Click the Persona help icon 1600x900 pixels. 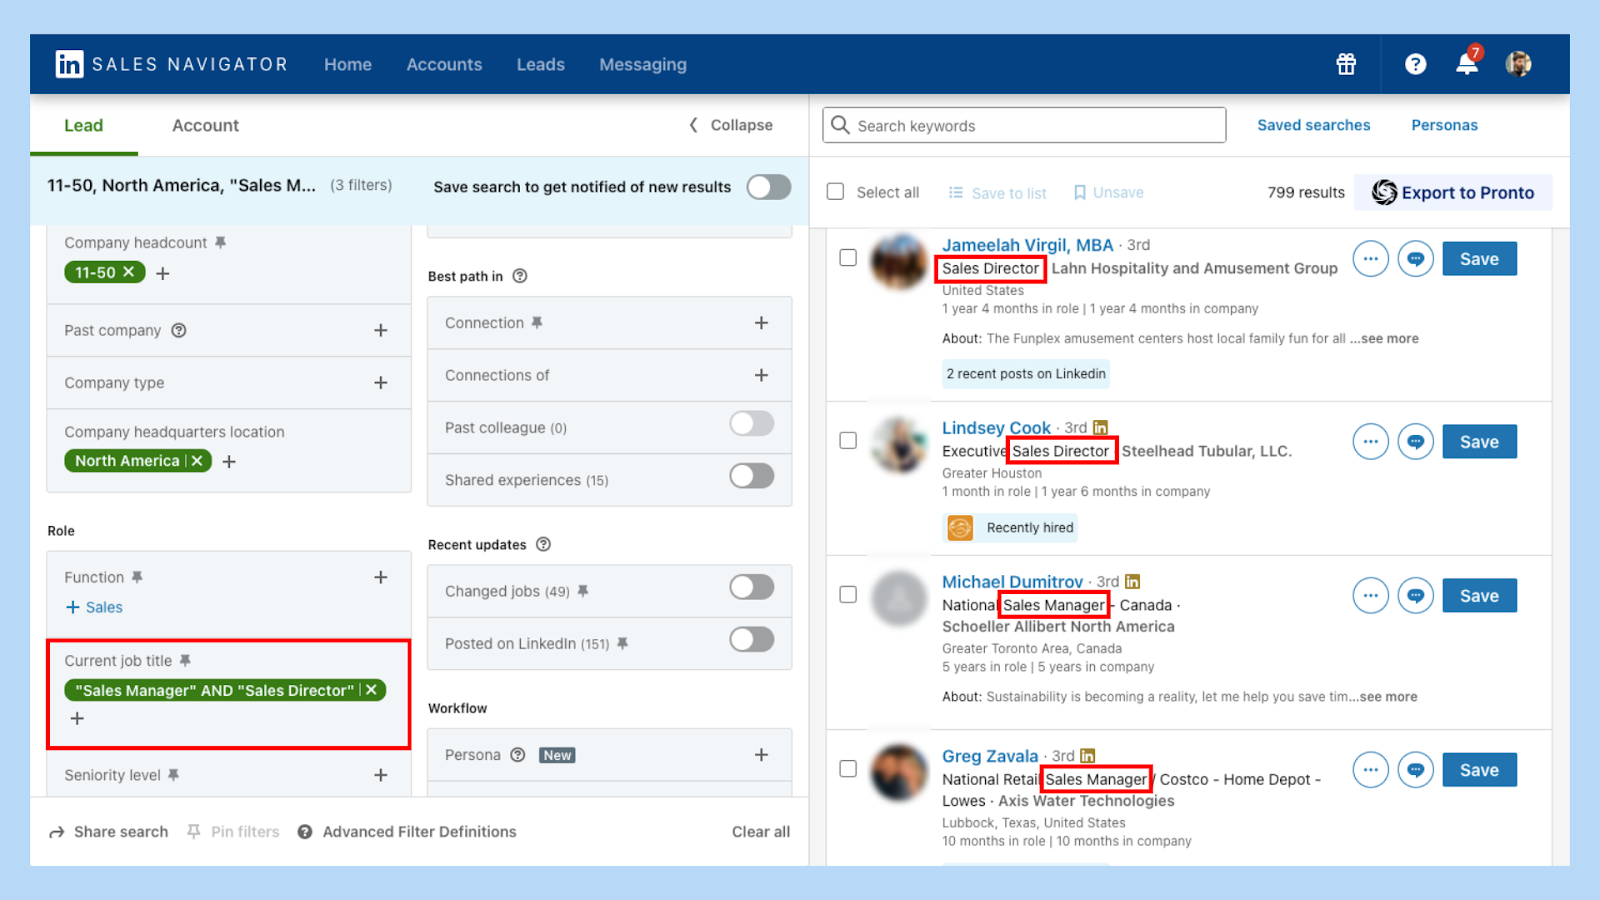point(518,755)
